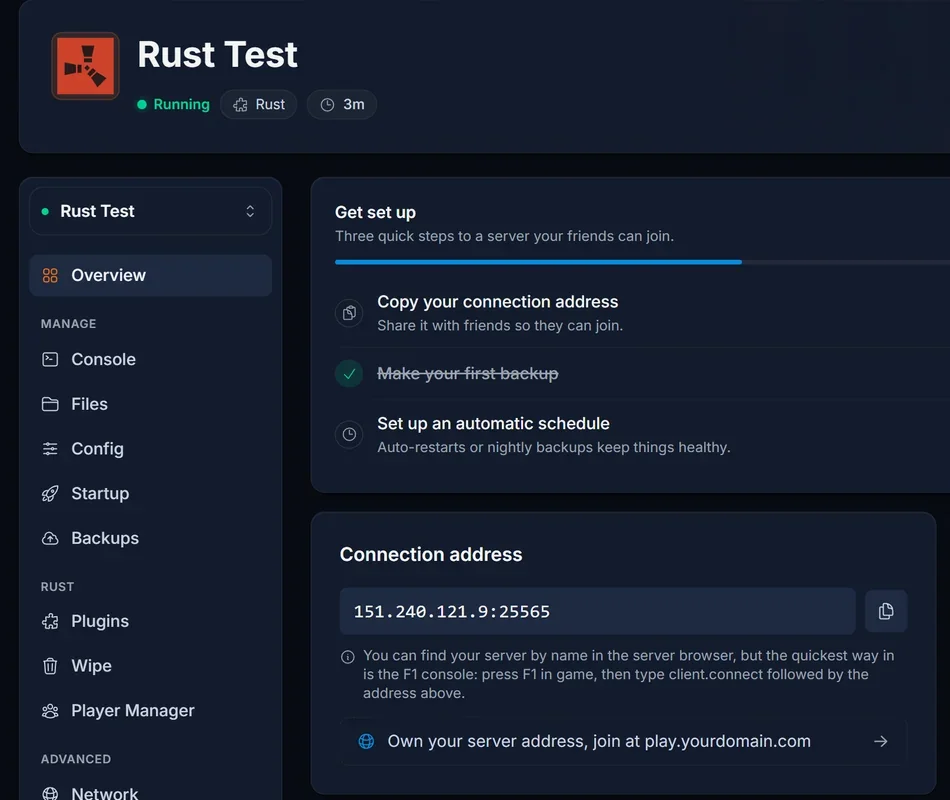Click the MANAGE section label

point(68,324)
